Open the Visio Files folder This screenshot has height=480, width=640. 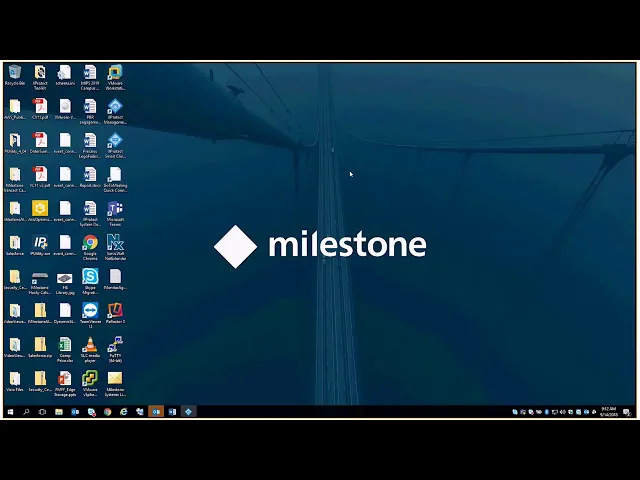click(15, 382)
